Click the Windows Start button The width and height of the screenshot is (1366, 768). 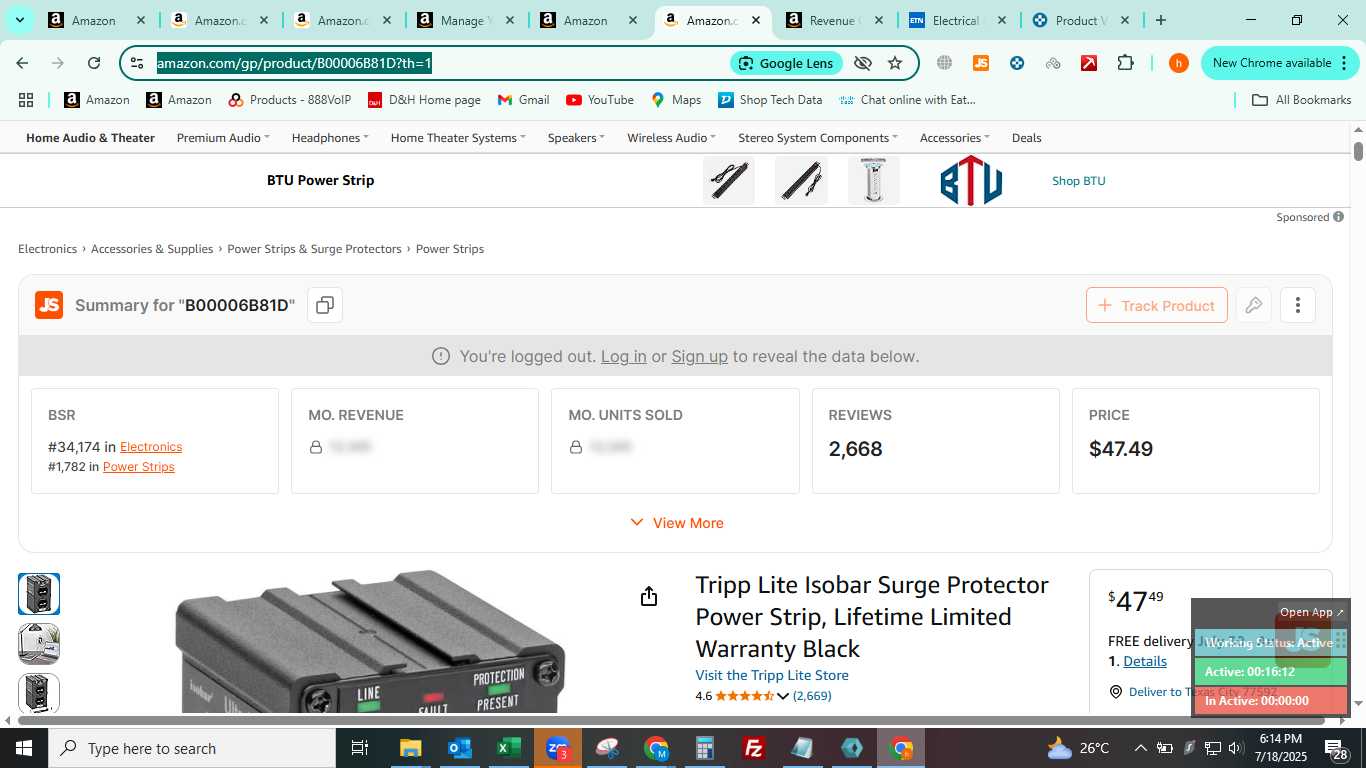click(23, 748)
